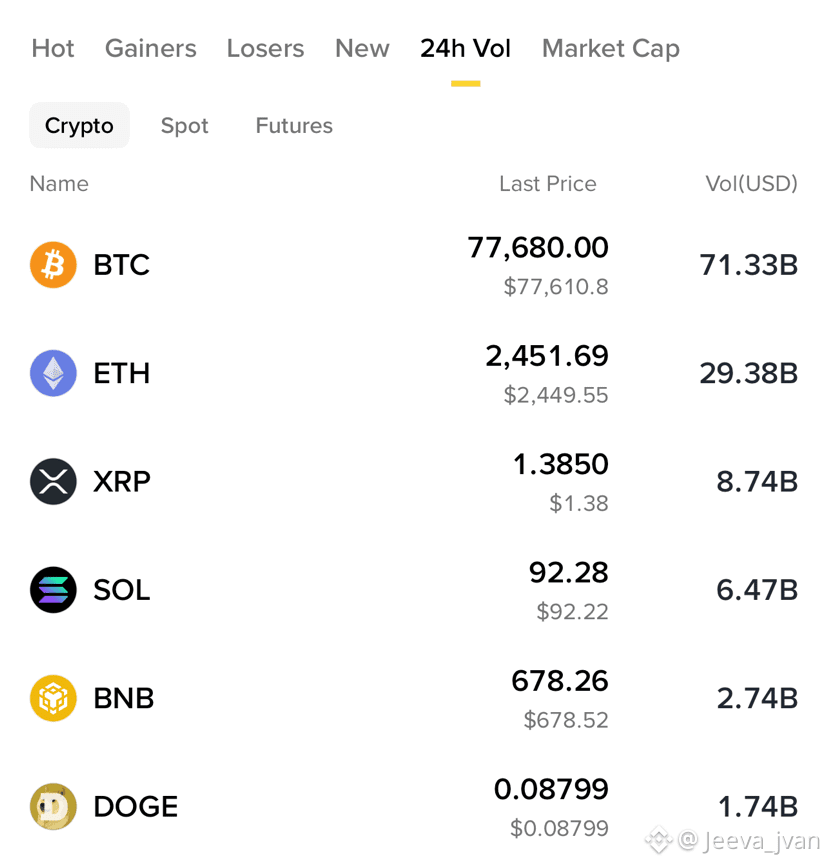Select the Crypto filter pill
Image resolution: width=828 pixels, height=865 pixels.
click(79, 125)
